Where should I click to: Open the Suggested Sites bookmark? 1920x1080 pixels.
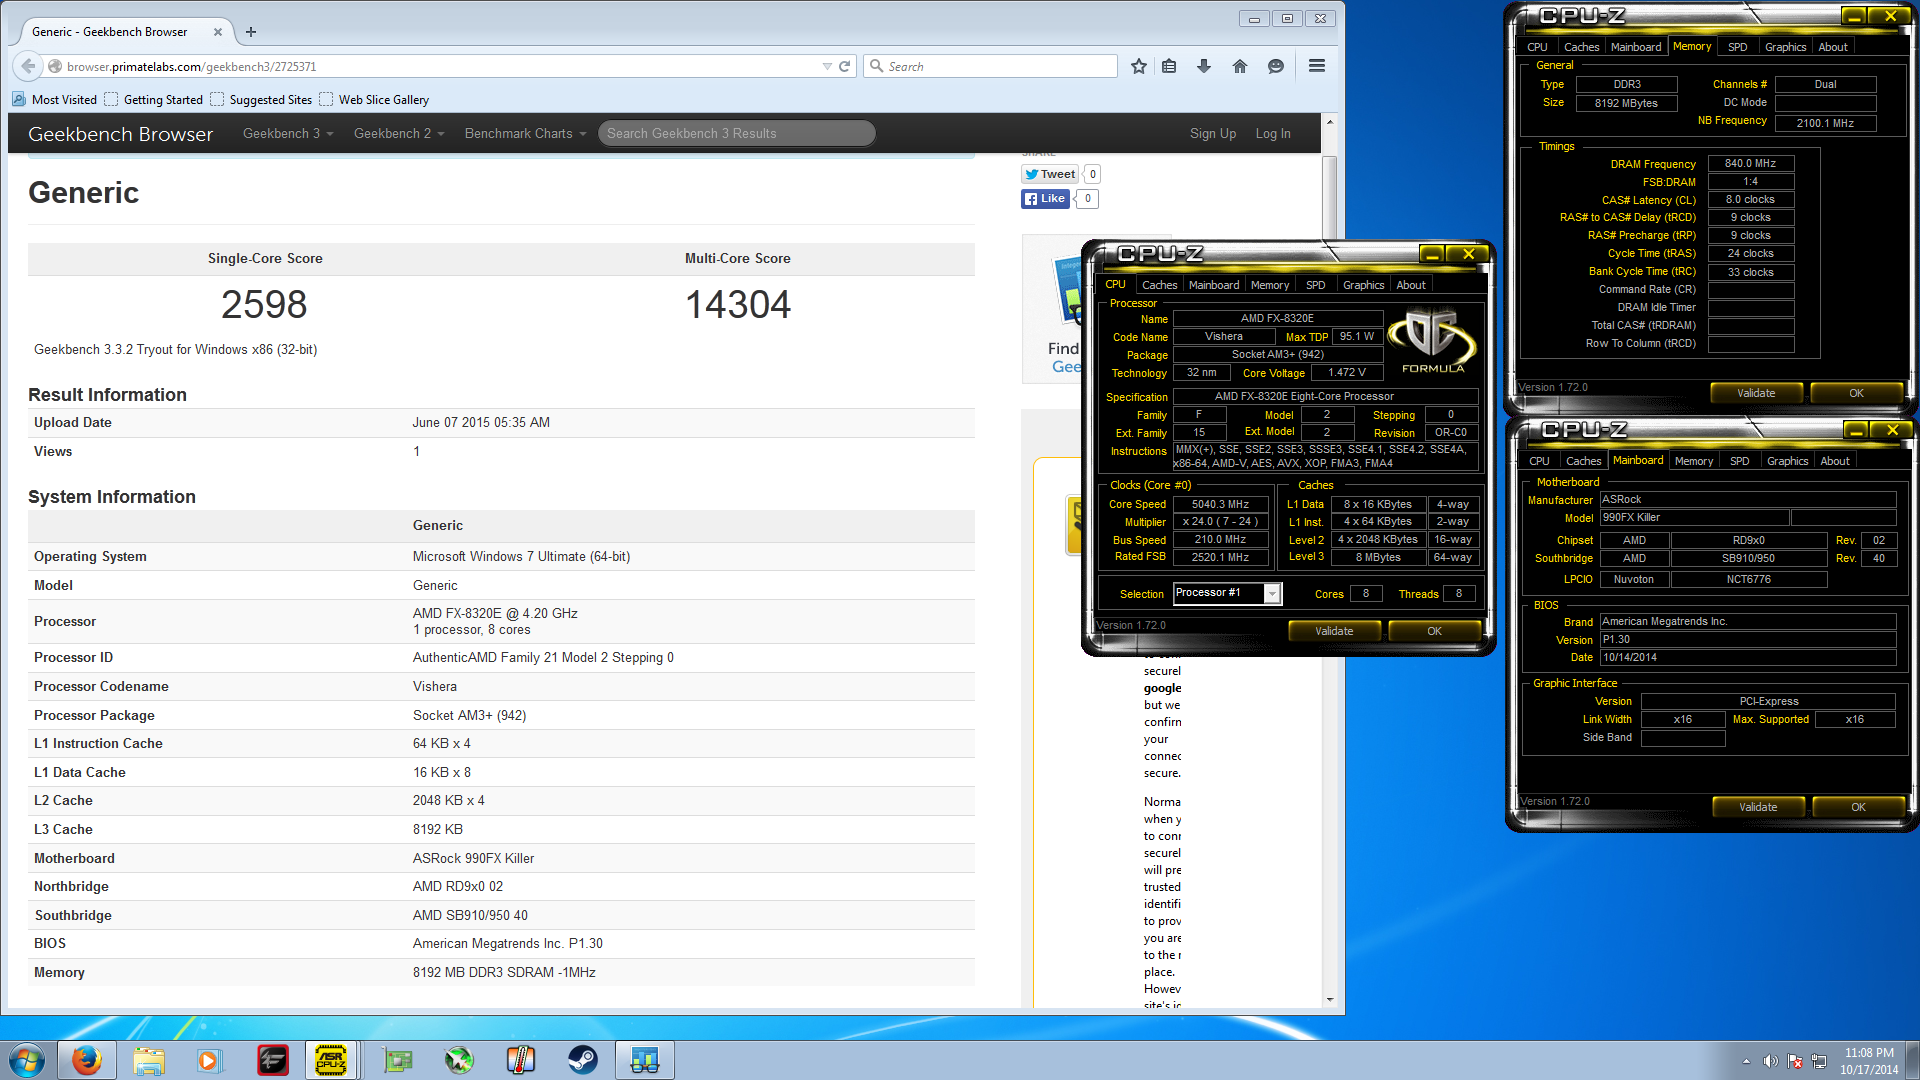tap(261, 99)
